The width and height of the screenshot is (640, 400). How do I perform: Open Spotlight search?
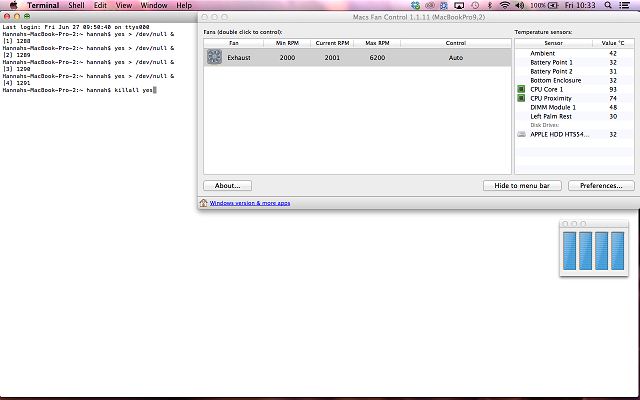click(608, 5)
